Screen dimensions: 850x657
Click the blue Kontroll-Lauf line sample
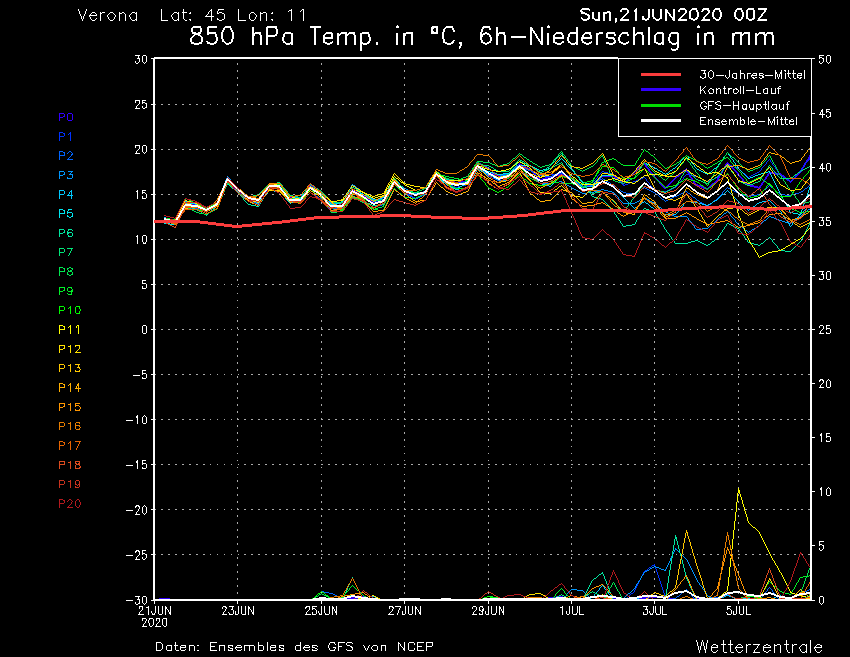661,90
